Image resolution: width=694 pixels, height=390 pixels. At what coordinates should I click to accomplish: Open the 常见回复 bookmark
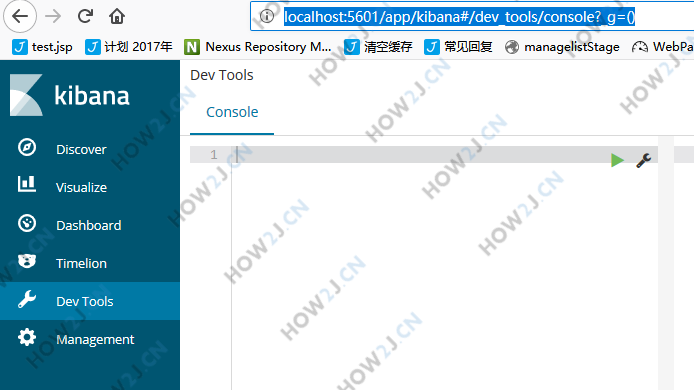point(458,46)
